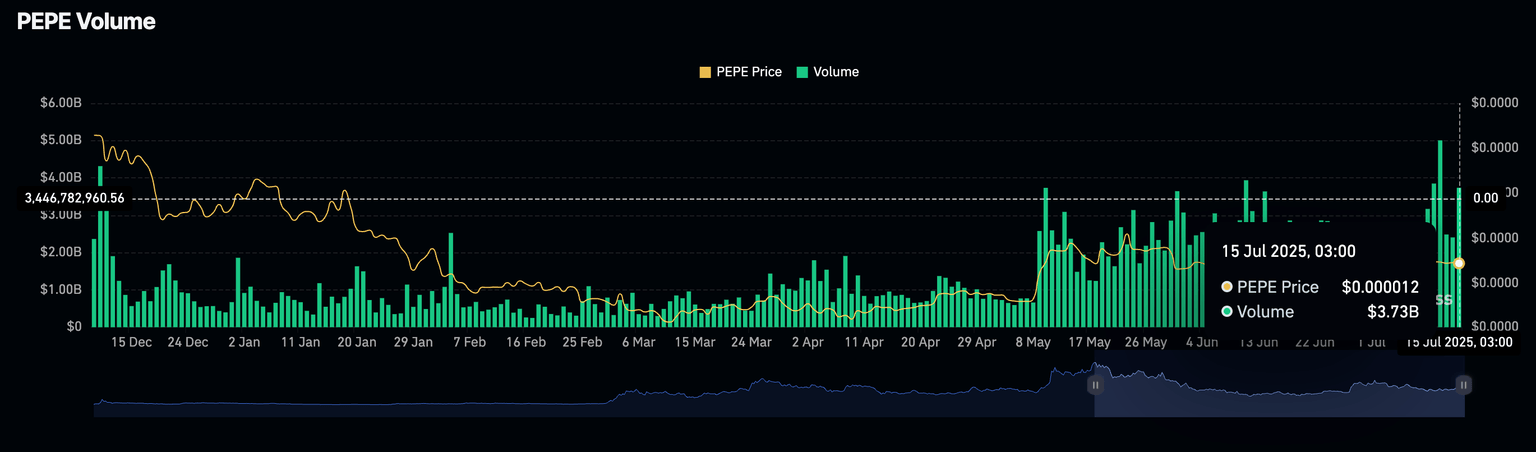This screenshot has width=1536, height=452.
Task: Click the $0.000012 price value in tooltip
Action: click(x=1380, y=287)
